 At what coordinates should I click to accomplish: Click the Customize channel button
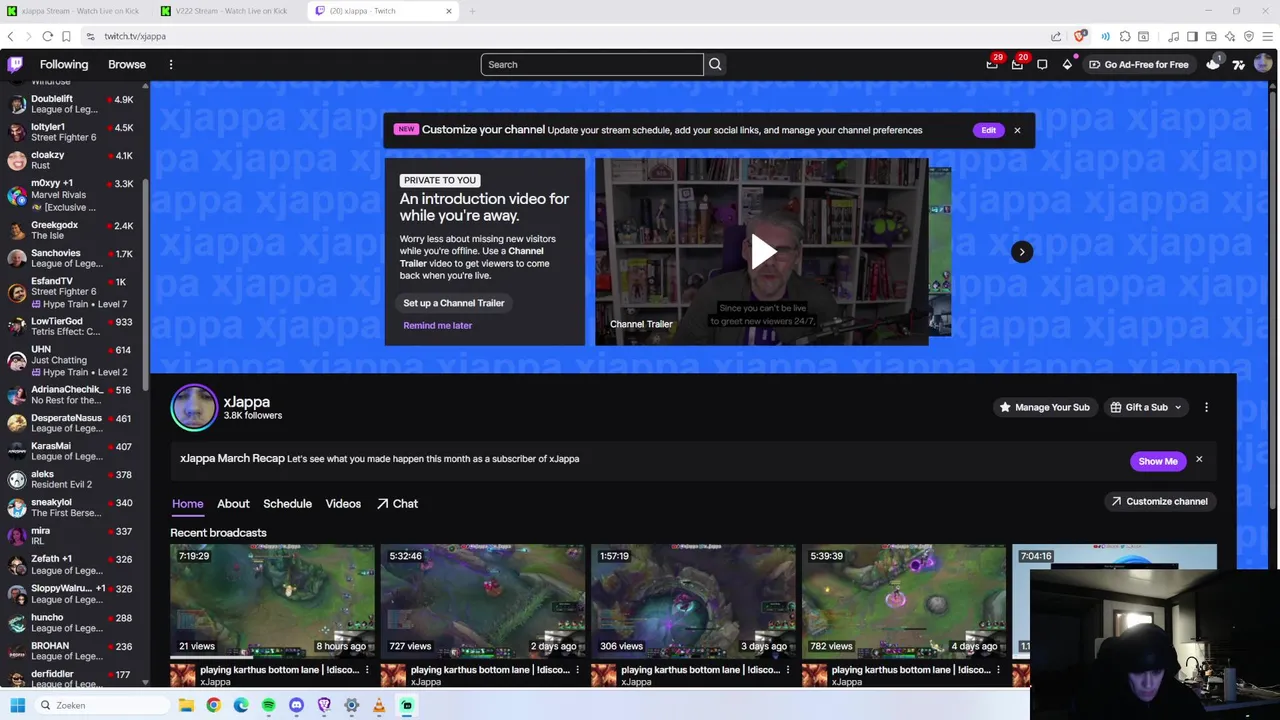[1160, 502]
